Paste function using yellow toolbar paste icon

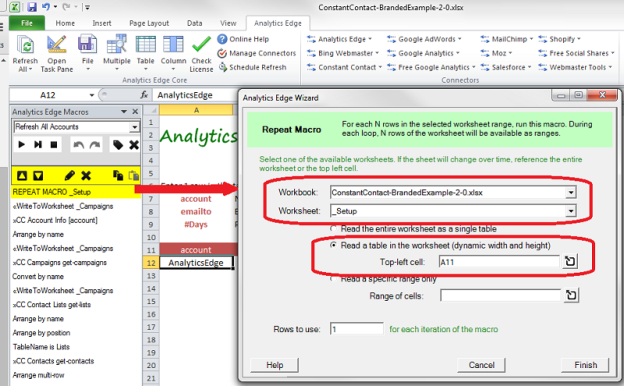(x=134, y=175)
